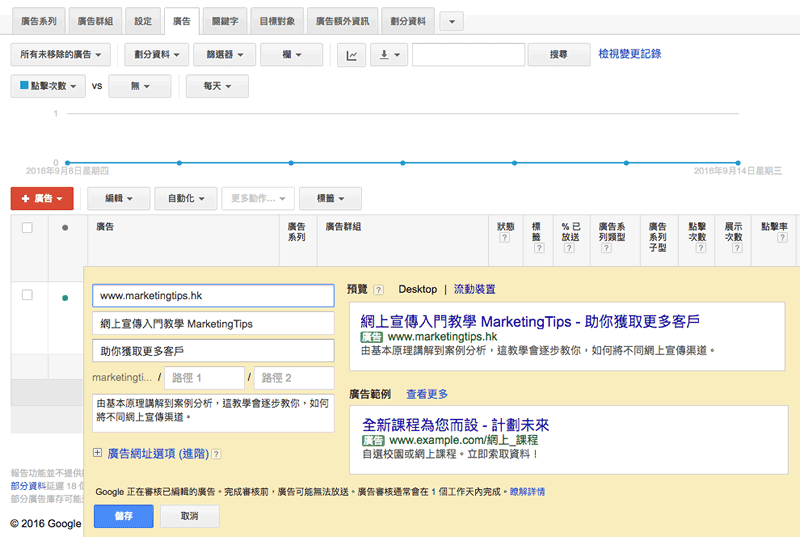Click help icon under 點擊率 column
This screenshot has width=800, height=537.
(x=782, y=238)
